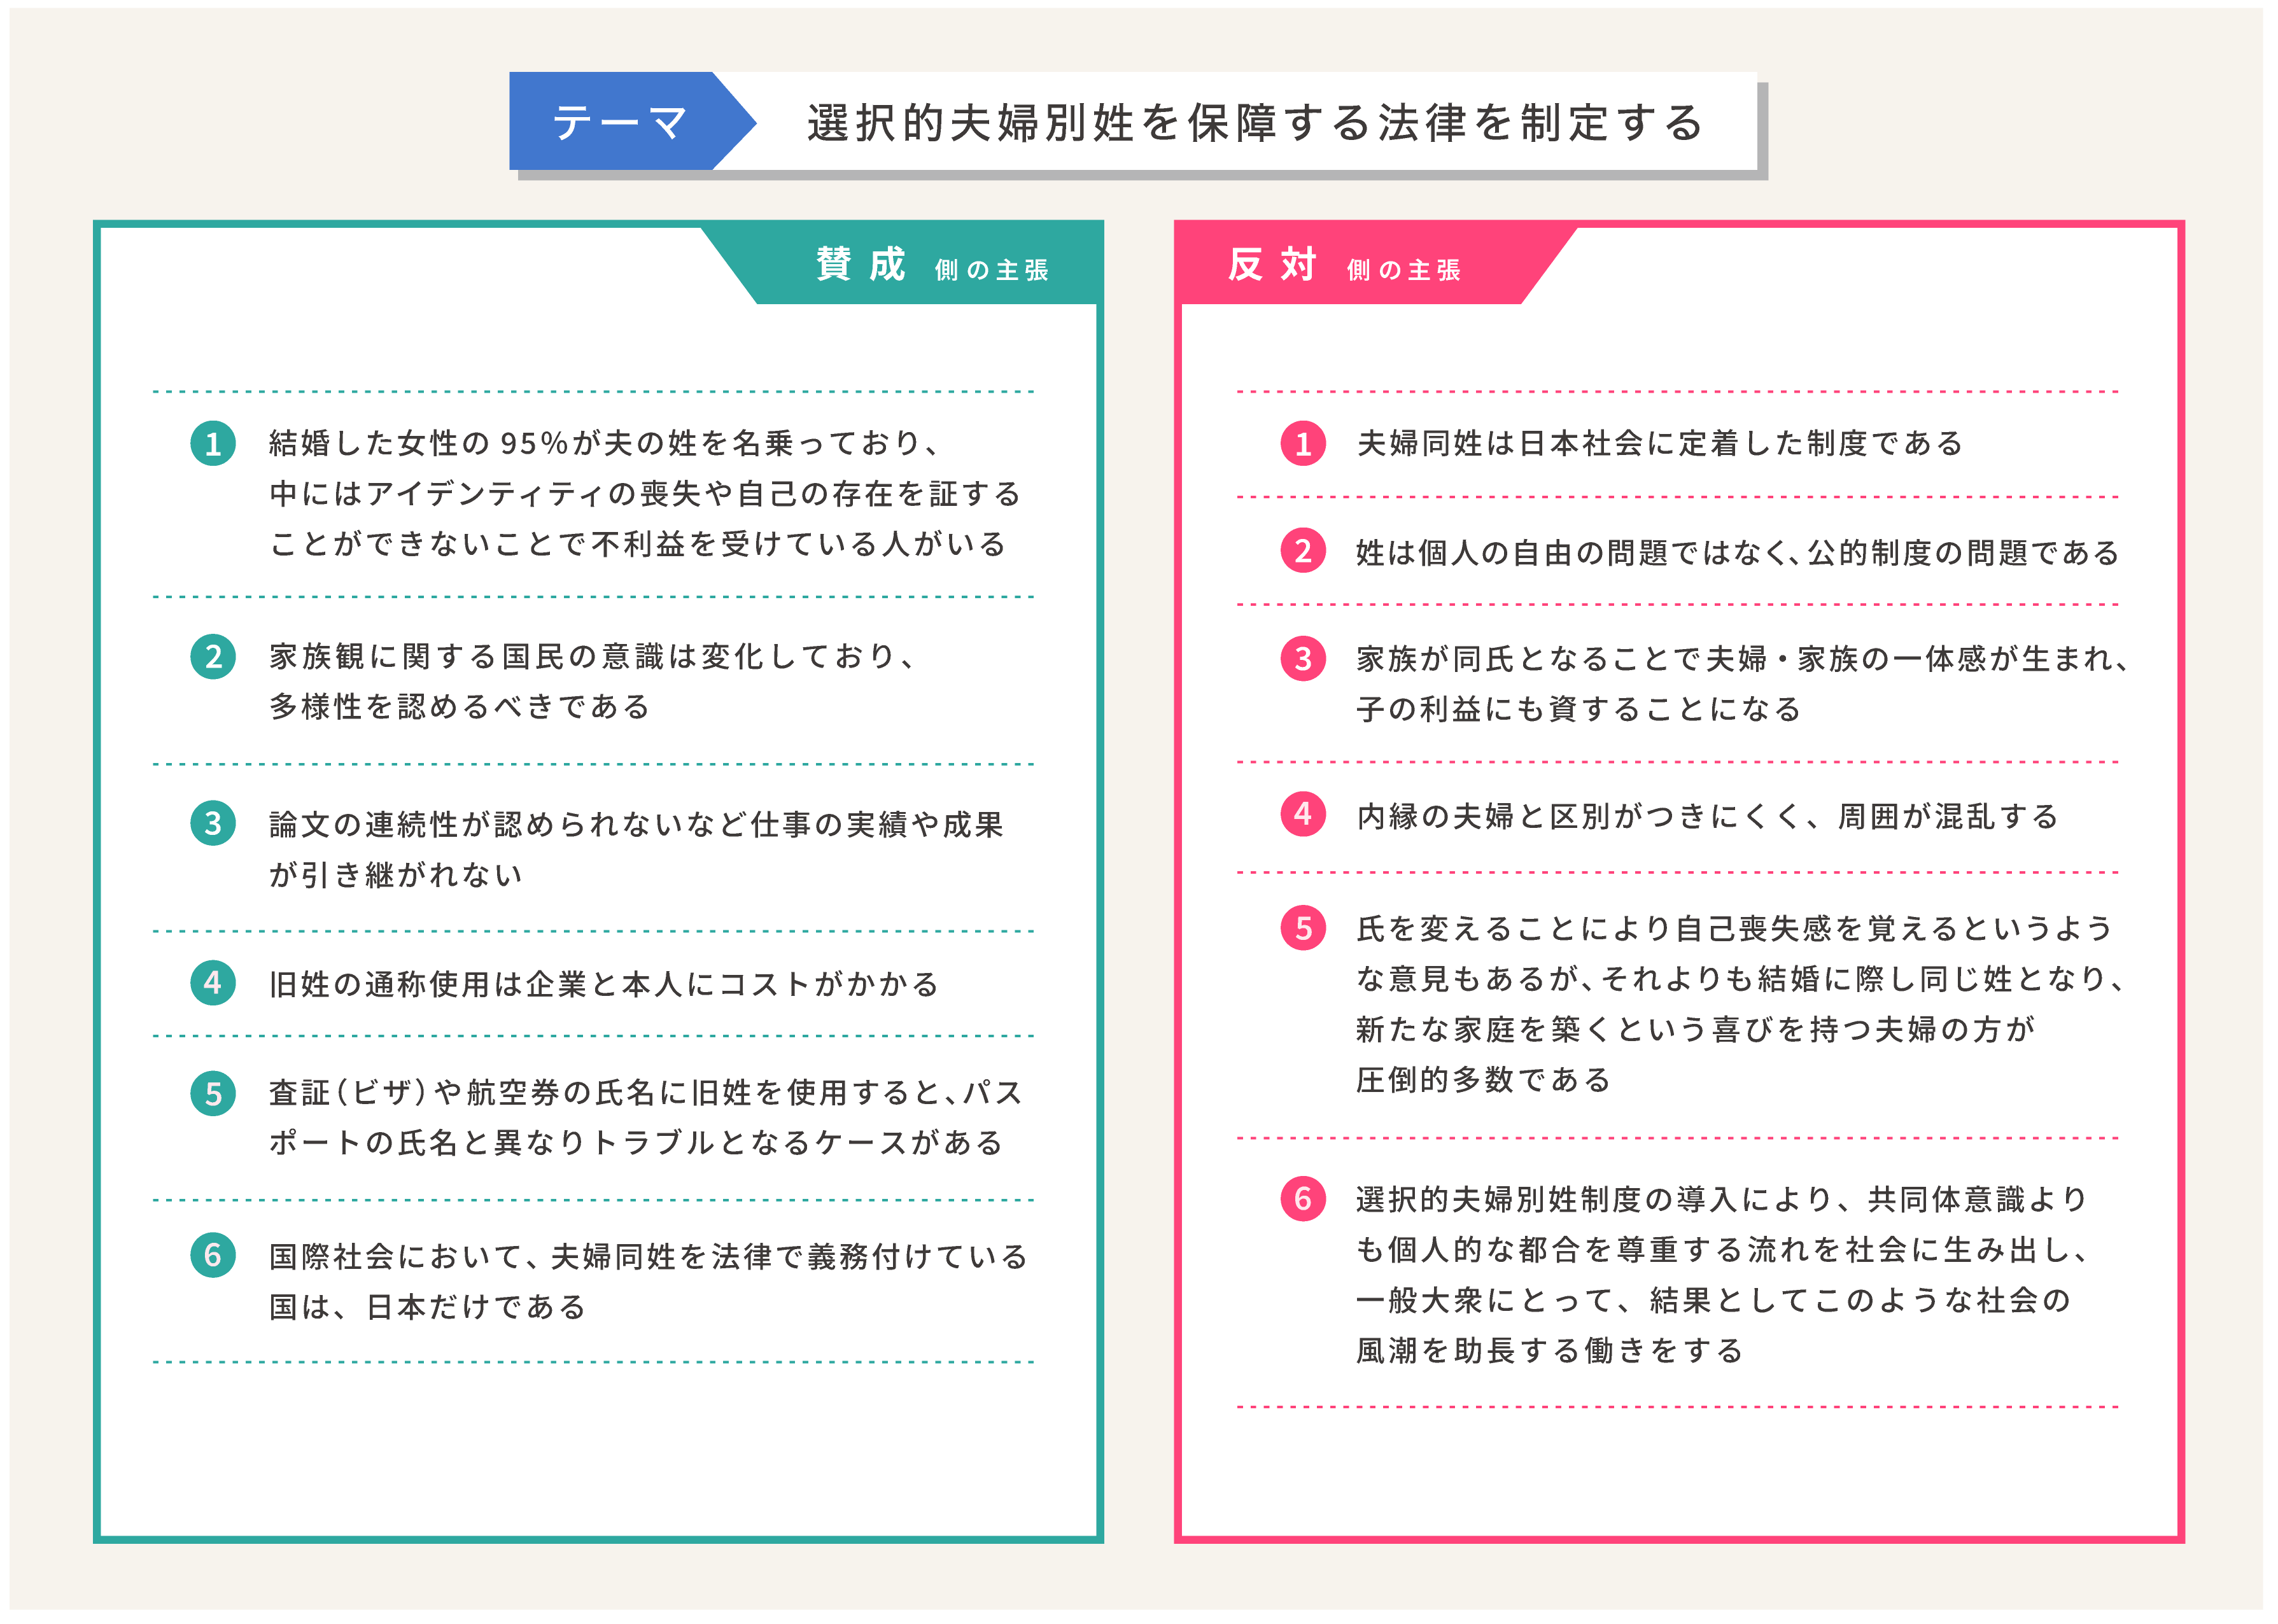Click teal number 4 circle in 賛成 list

(x=213, y=983)
